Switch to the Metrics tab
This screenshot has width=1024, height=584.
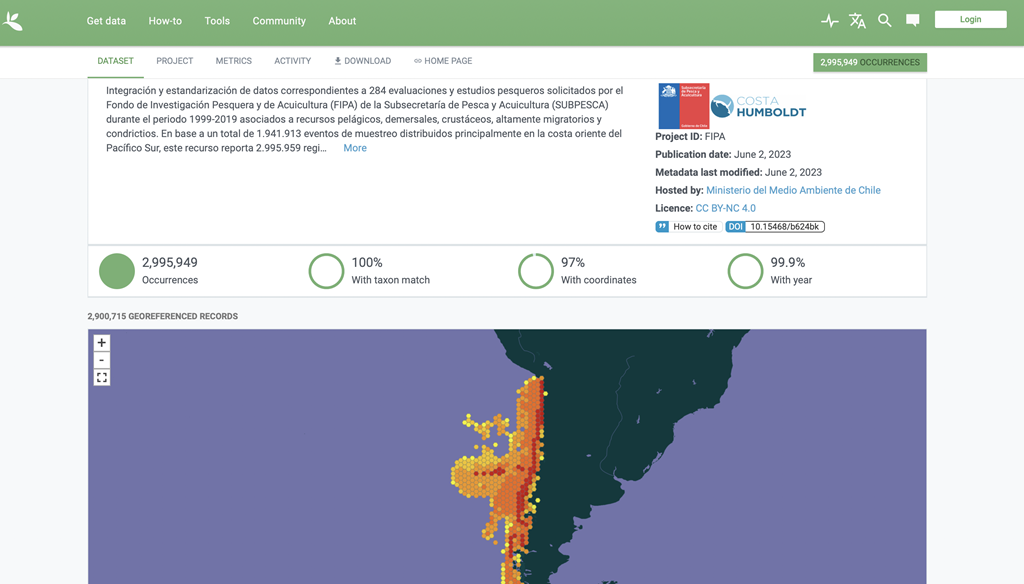click(234, 61)
